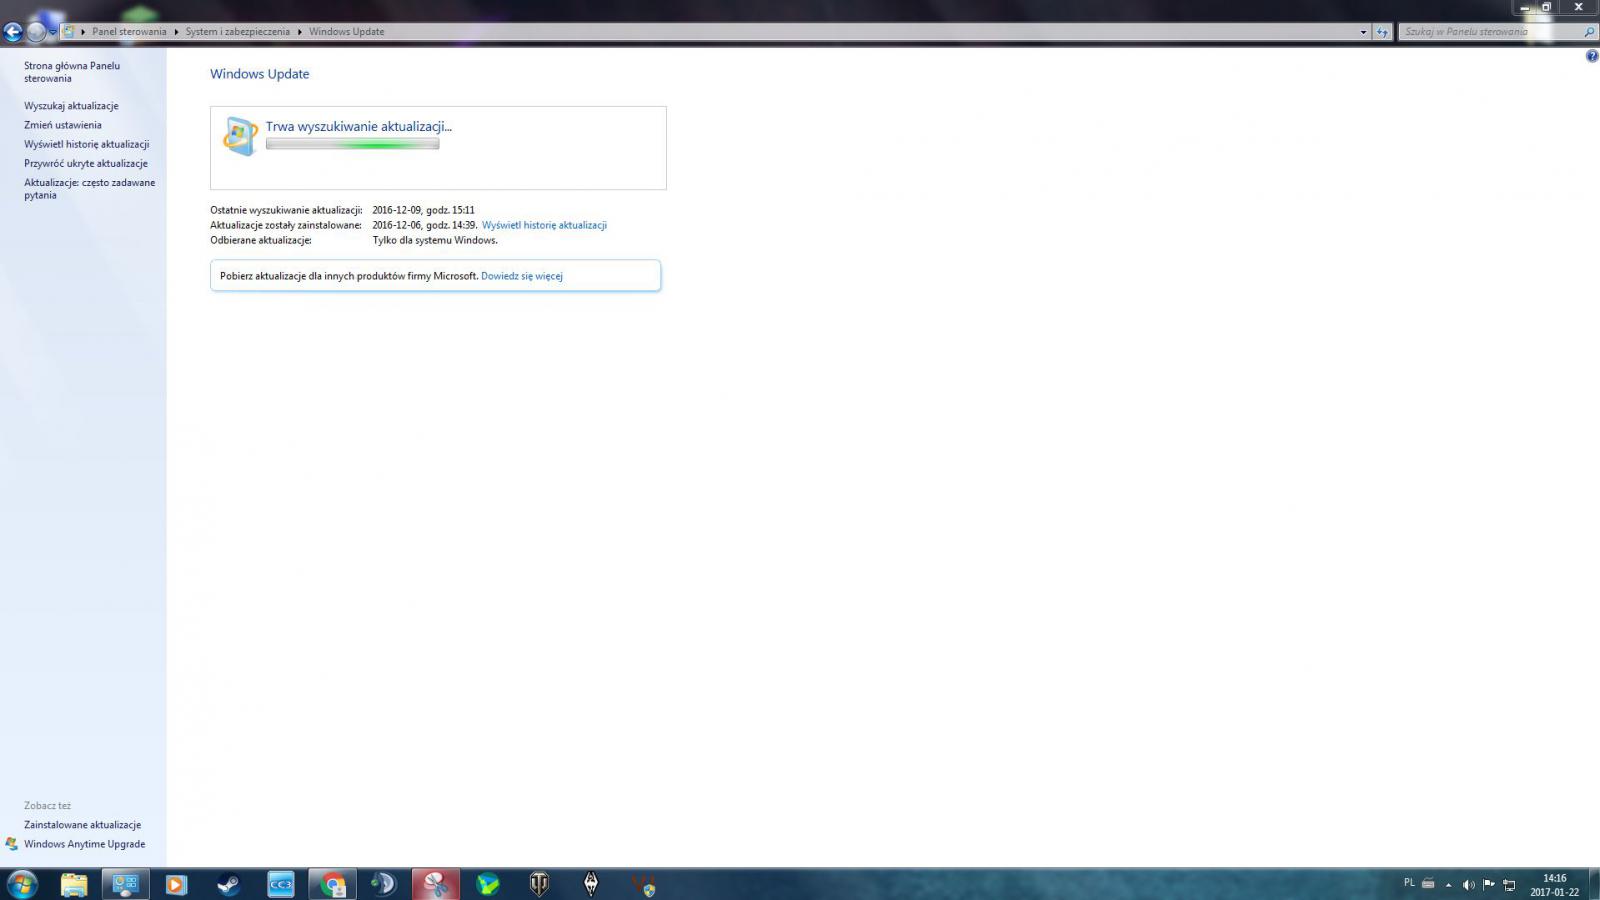Screen dimensions: 1600x900
Task: Click the Show desktop button
Action: tap(1593, 884)
